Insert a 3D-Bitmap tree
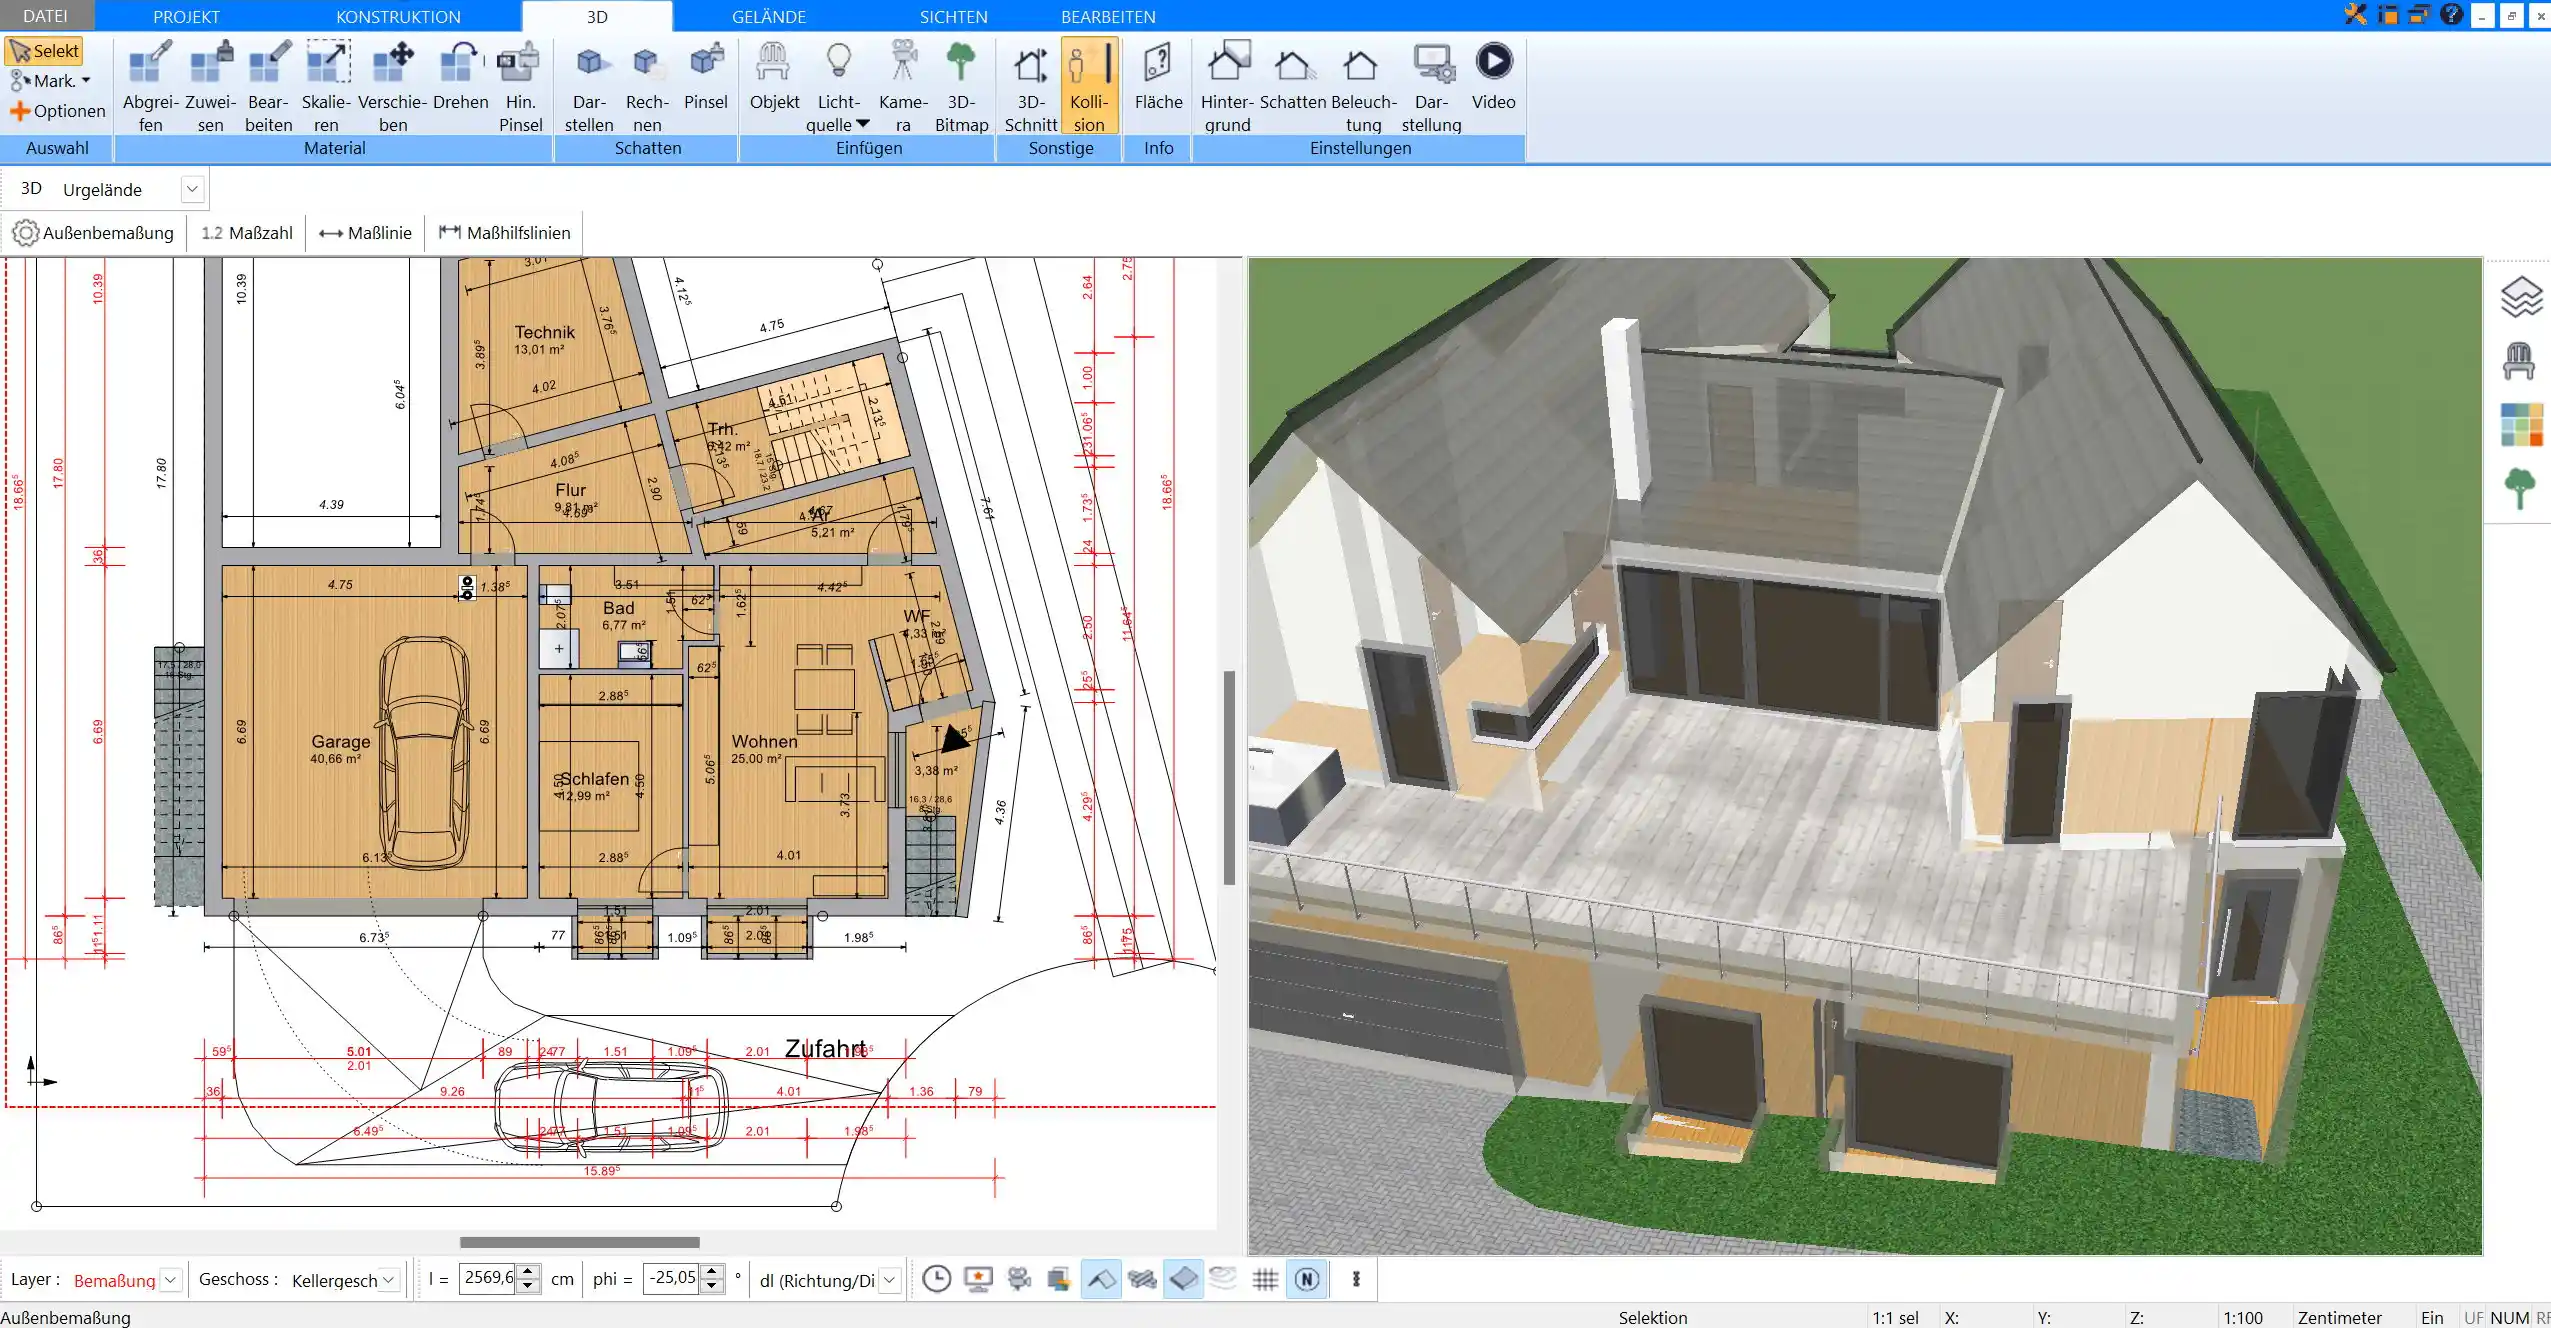 (961, 87)
